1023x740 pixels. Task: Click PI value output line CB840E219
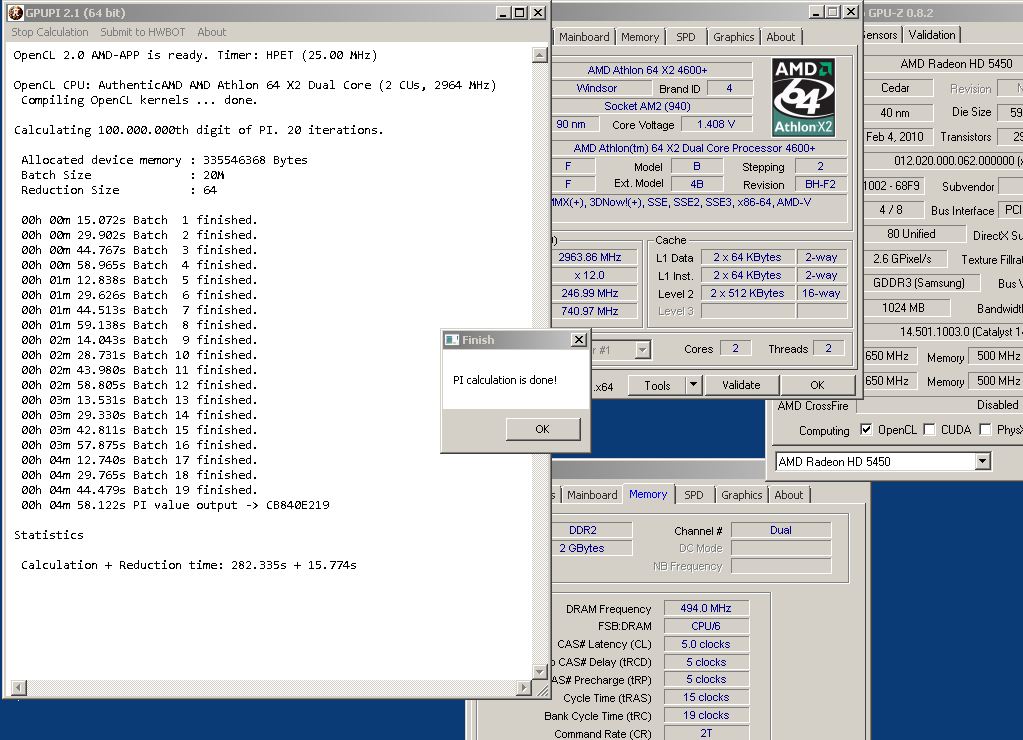176,505
